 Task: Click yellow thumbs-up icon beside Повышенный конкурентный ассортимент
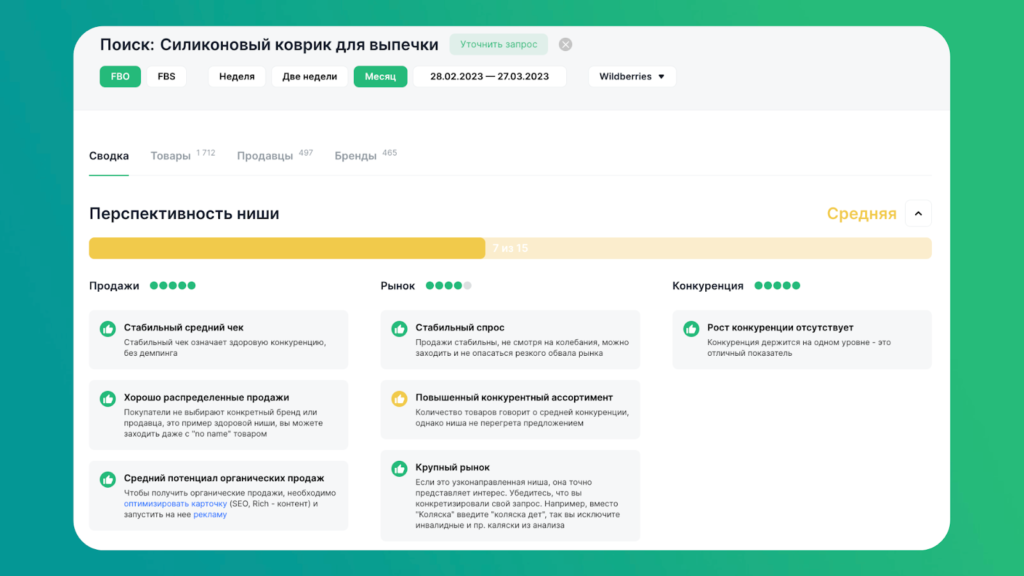(399, 398)
